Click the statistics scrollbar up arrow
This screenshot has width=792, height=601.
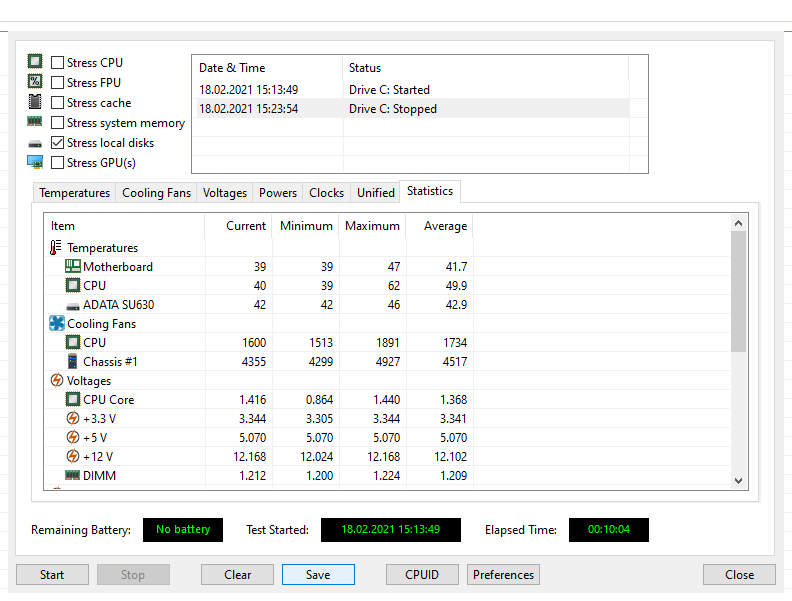pyautogui.click(x=738, y=223)
